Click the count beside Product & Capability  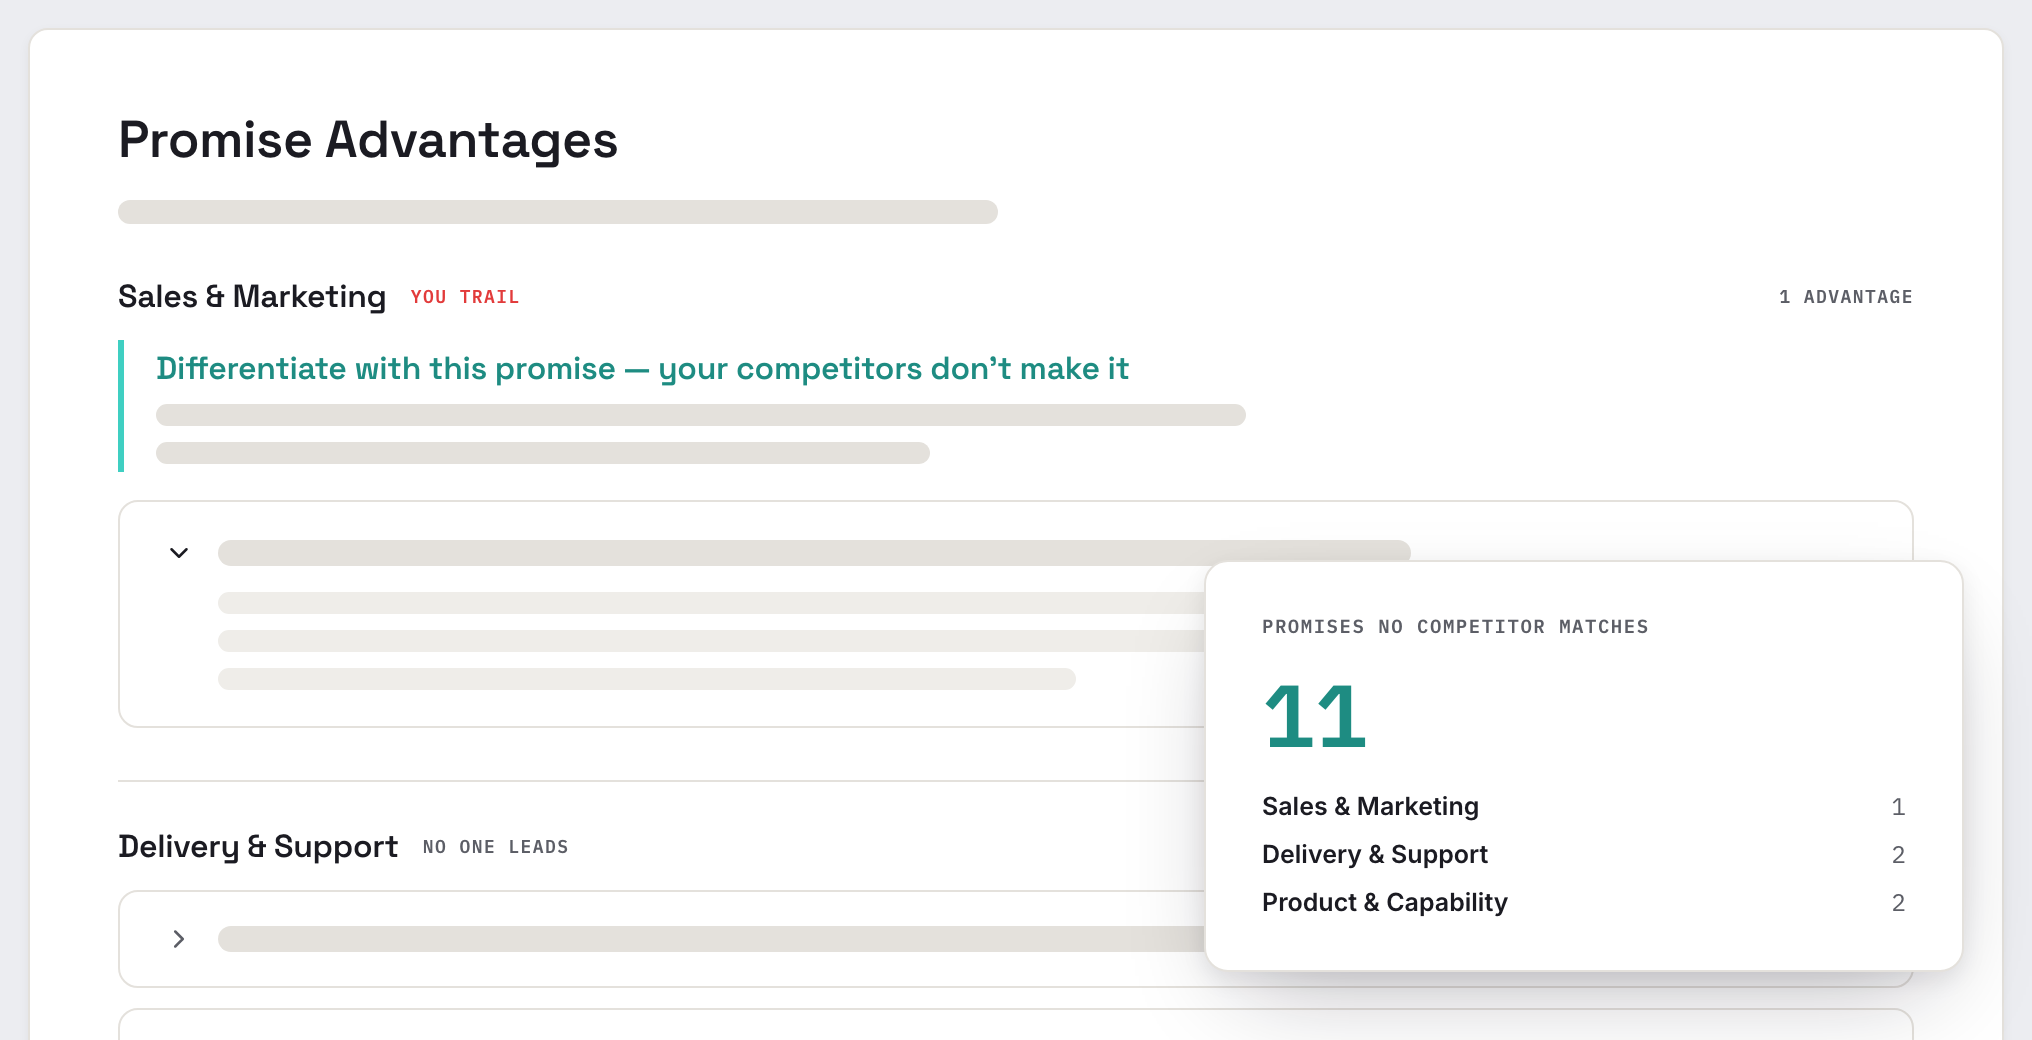1898,903
